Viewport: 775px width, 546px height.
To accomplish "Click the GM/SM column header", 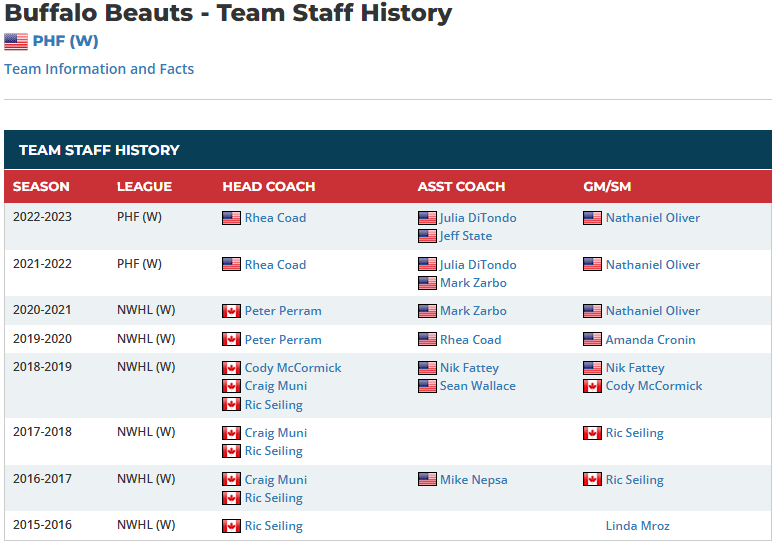I will coord(607,186).
